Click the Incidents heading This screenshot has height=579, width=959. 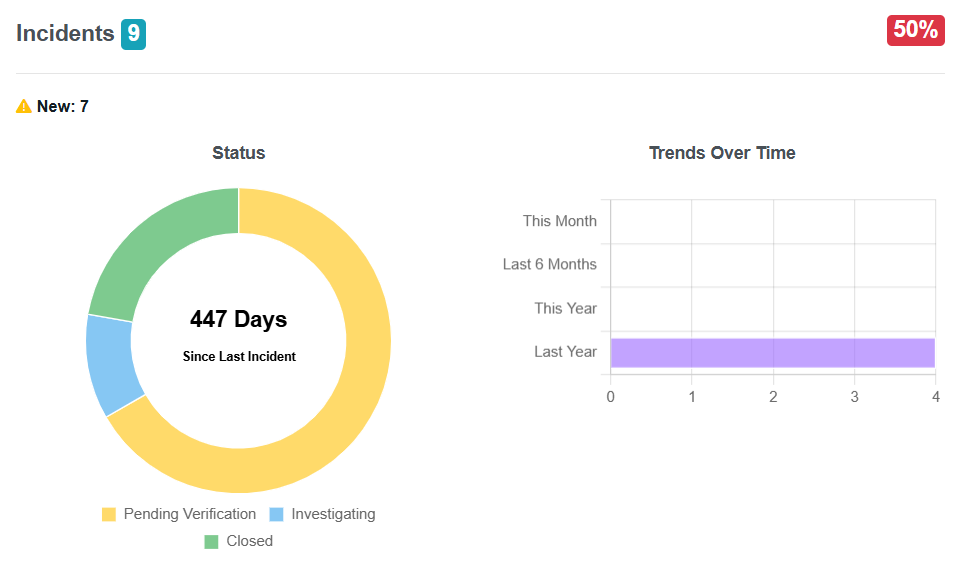[x=65, y=33]
